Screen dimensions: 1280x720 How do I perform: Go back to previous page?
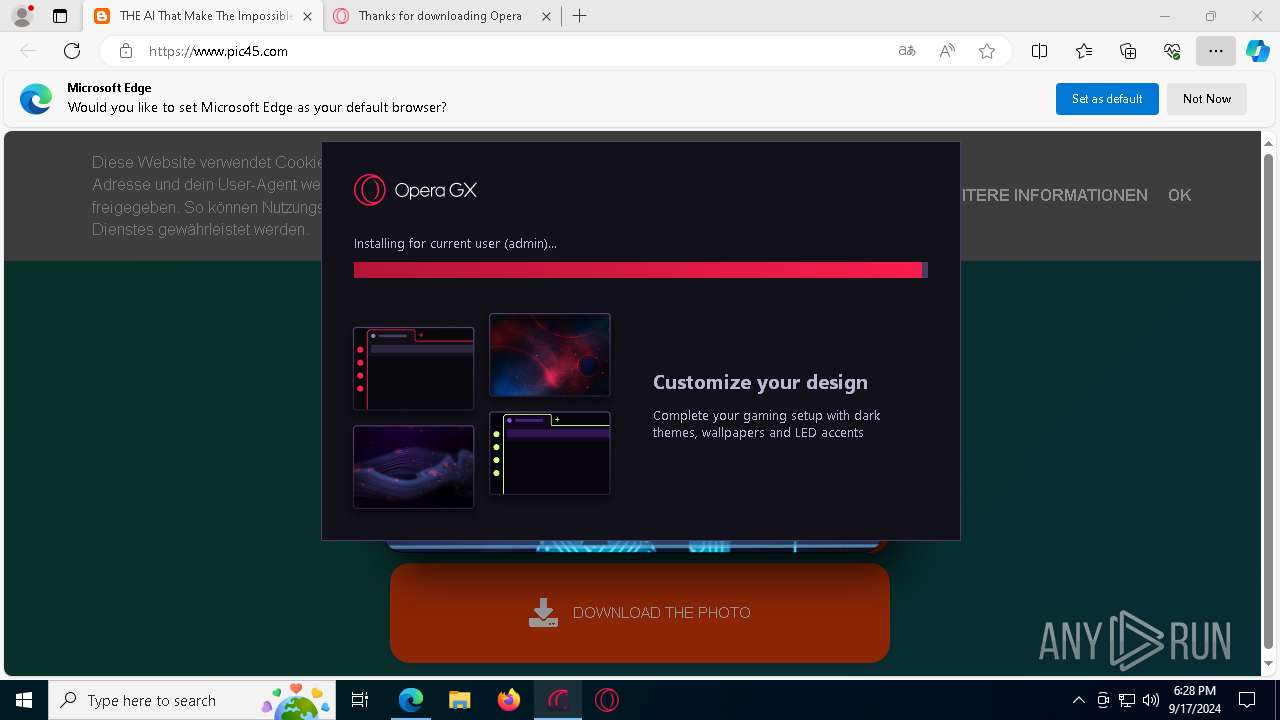click(28, 51)
